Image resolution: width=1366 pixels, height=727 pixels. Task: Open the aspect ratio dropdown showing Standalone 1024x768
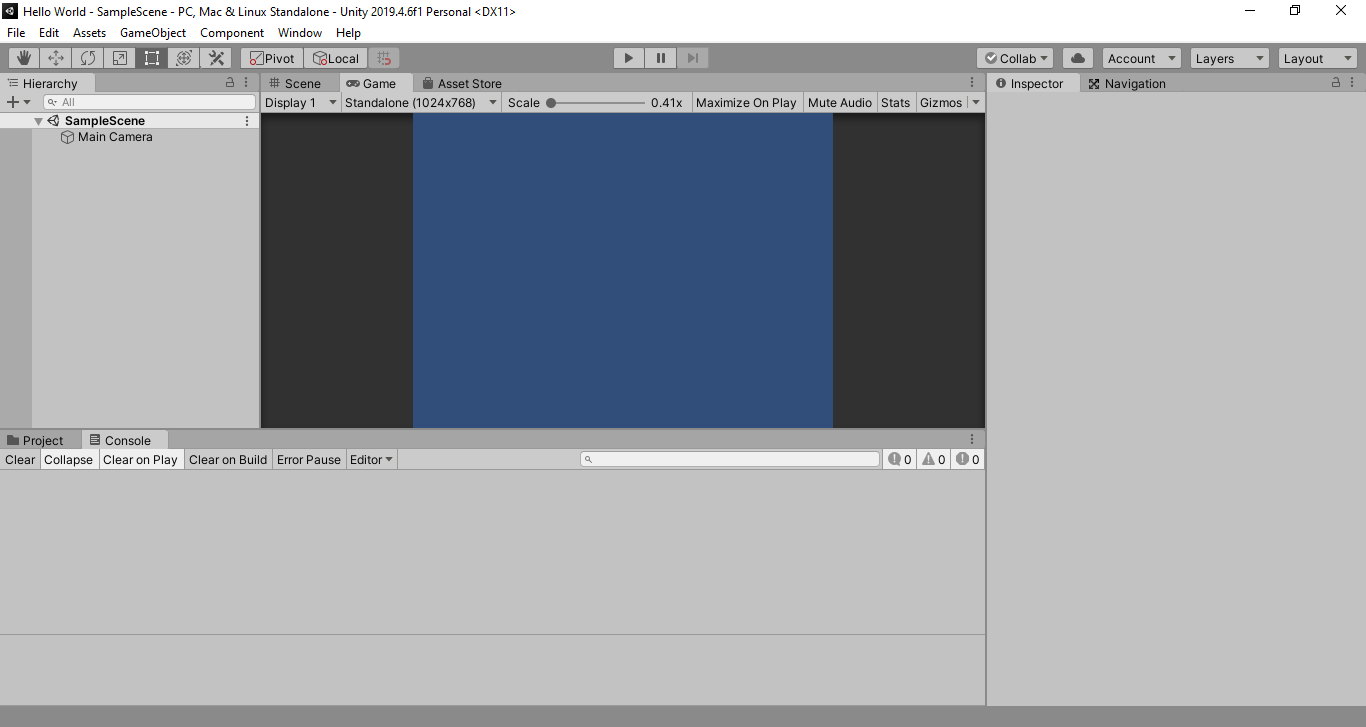tap(420, 101)
